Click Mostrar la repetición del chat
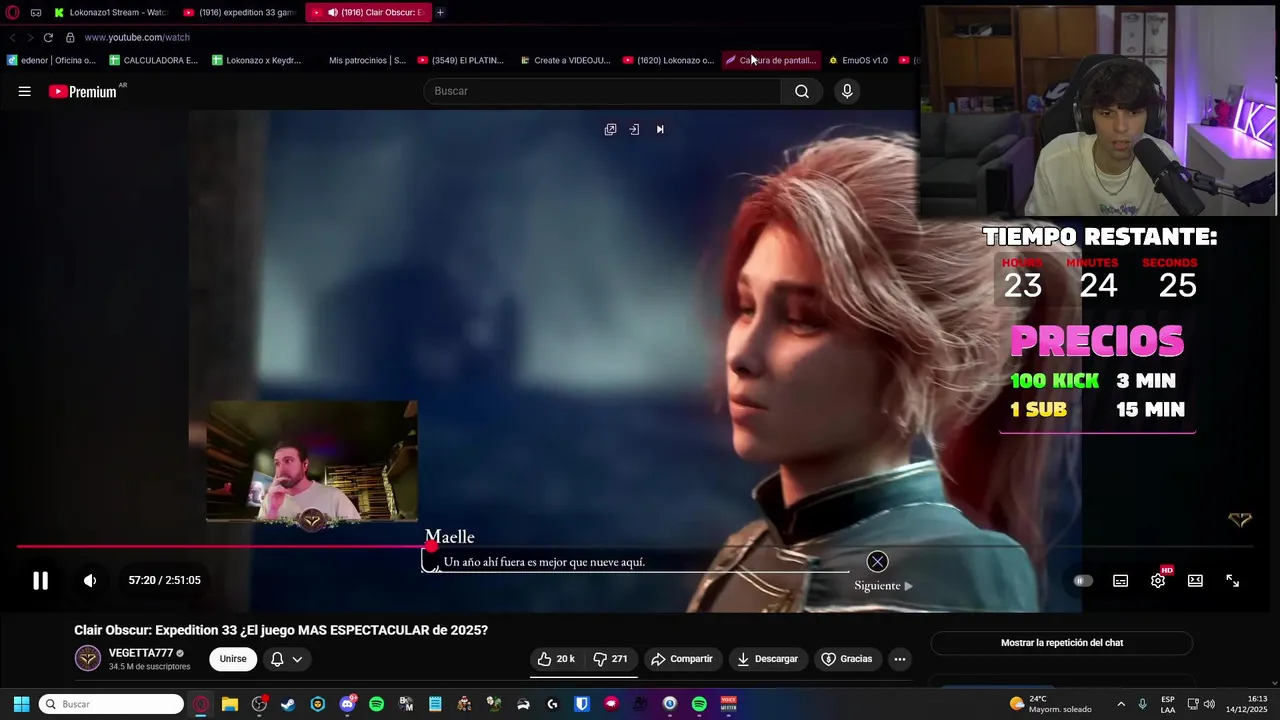Image resolution: width=1280 pixels, height=720 pixels. [1062, 643]
